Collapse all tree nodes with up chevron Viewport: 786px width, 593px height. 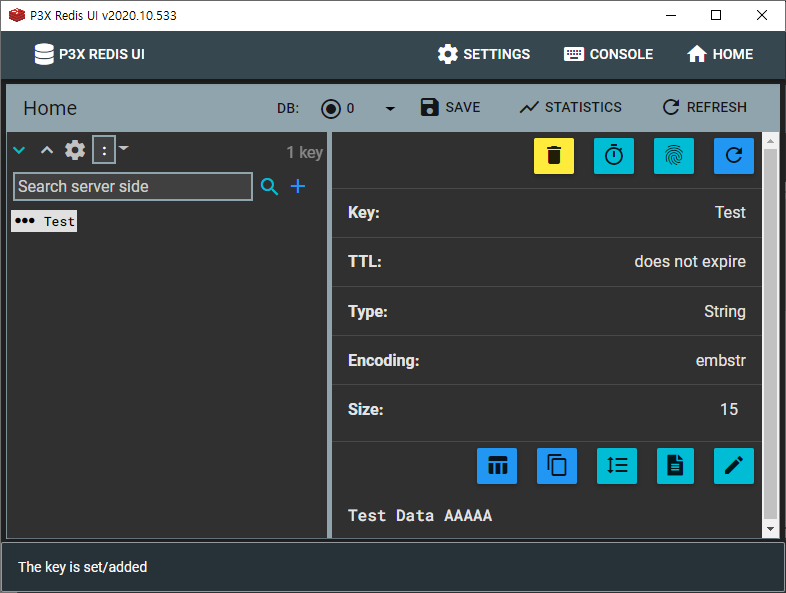tap(47, 150)
